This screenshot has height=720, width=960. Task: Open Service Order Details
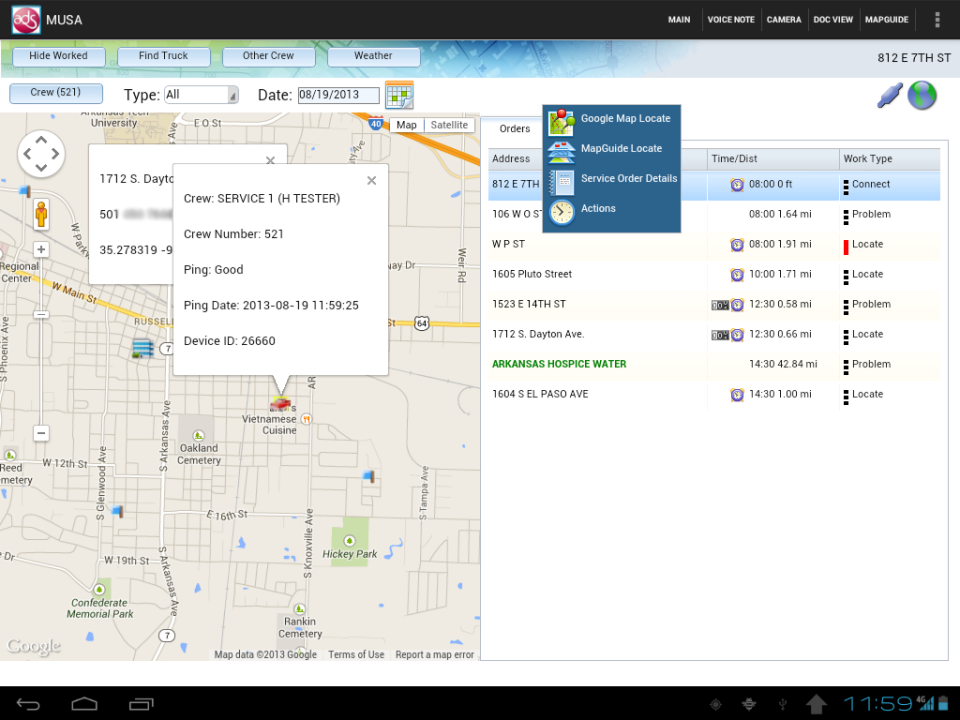pos(628,178)
